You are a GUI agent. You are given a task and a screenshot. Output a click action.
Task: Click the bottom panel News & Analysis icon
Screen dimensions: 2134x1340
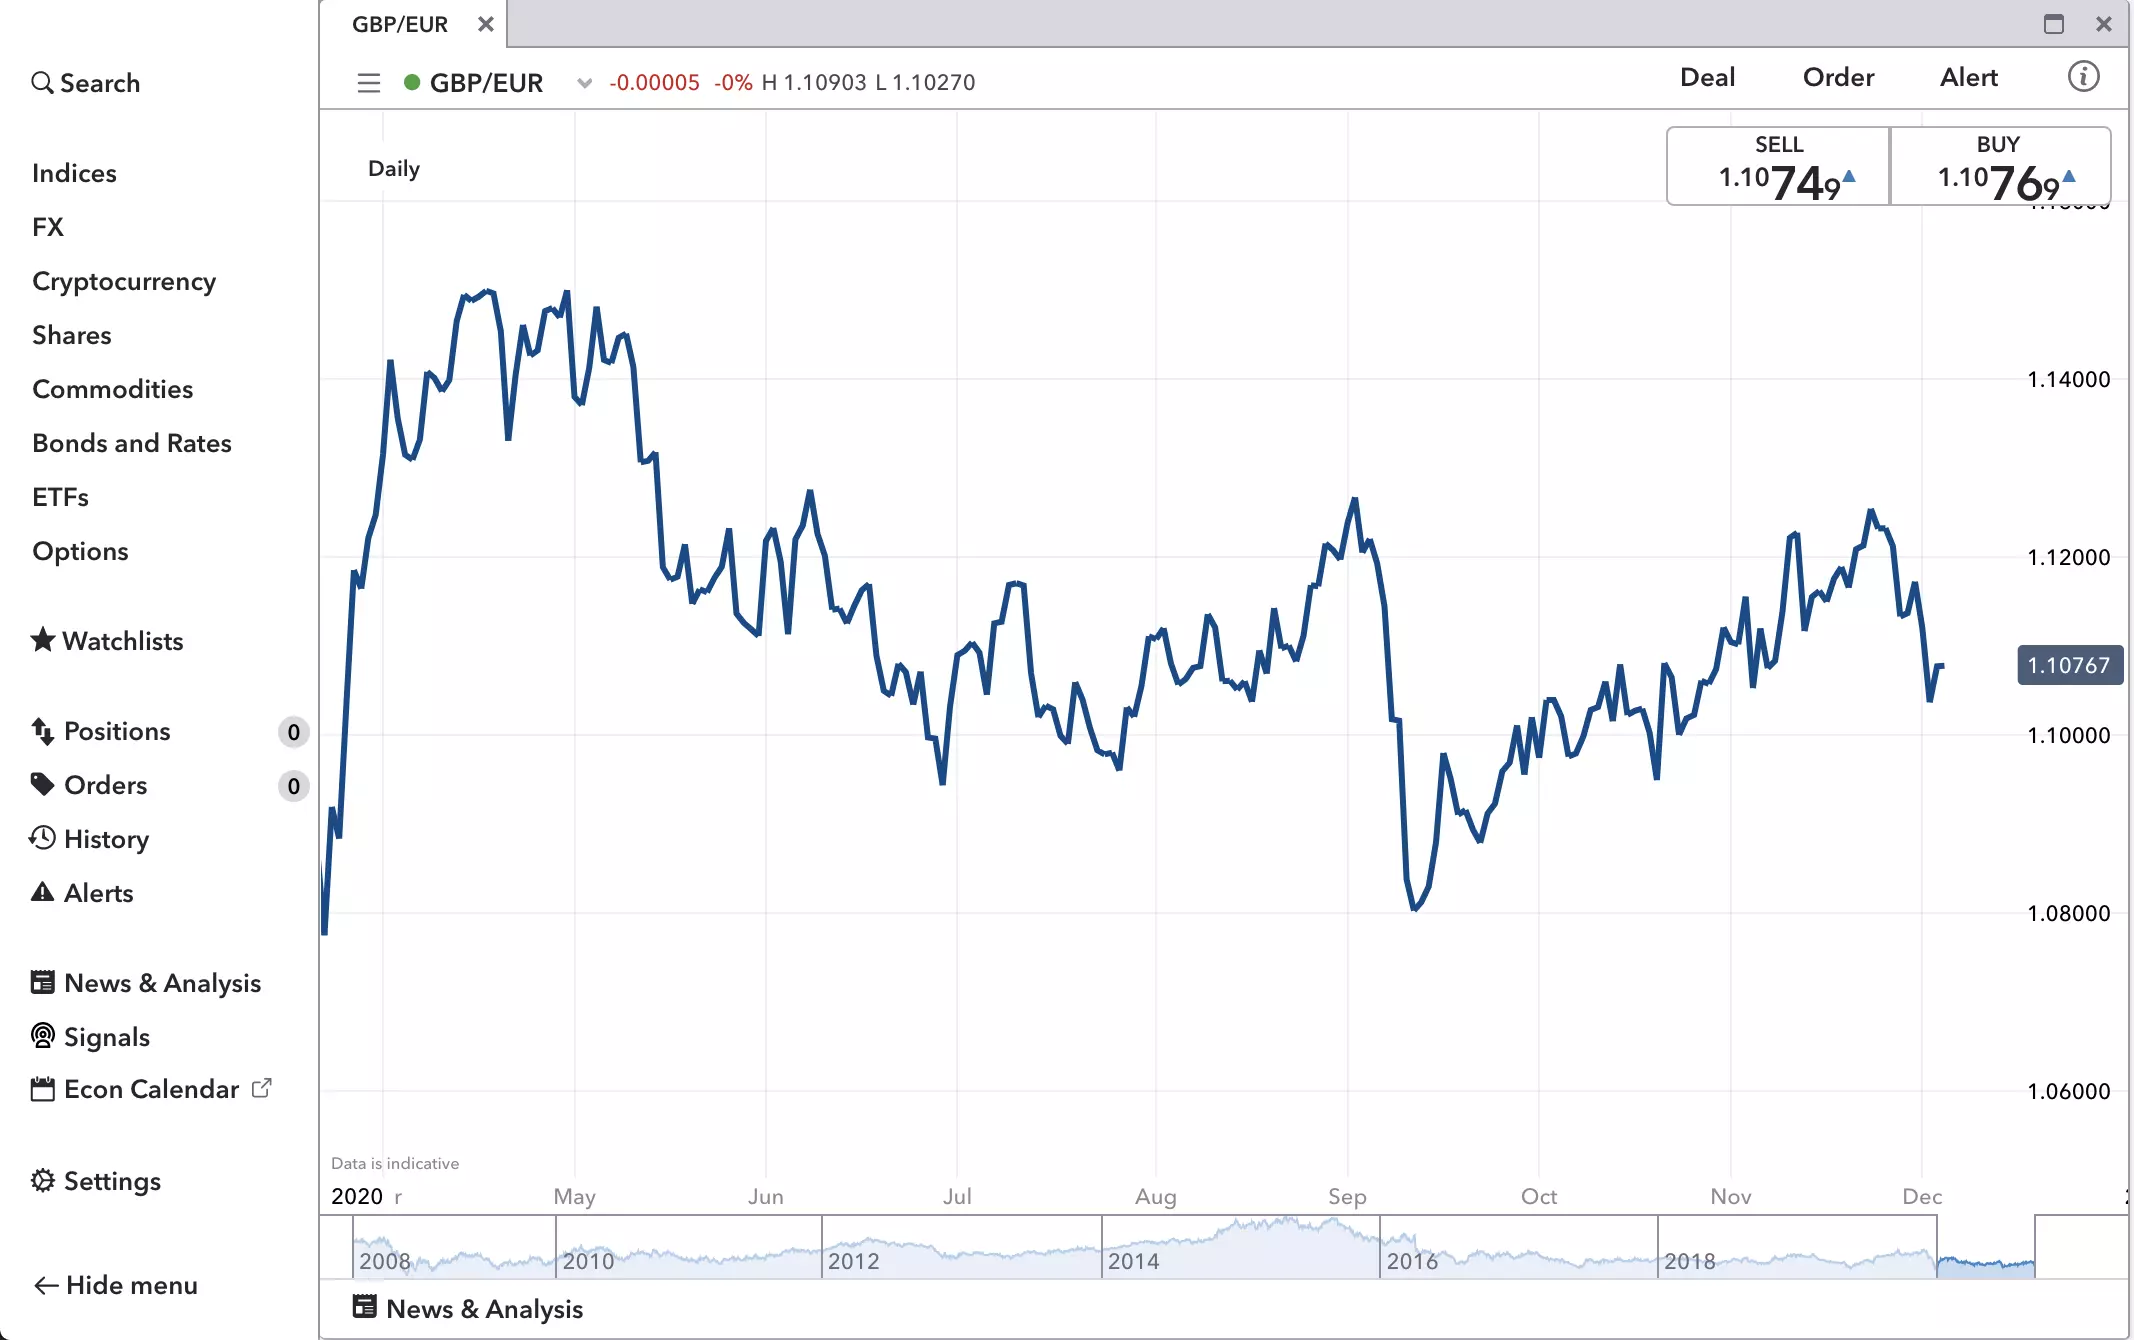[x=365, y=1307]
